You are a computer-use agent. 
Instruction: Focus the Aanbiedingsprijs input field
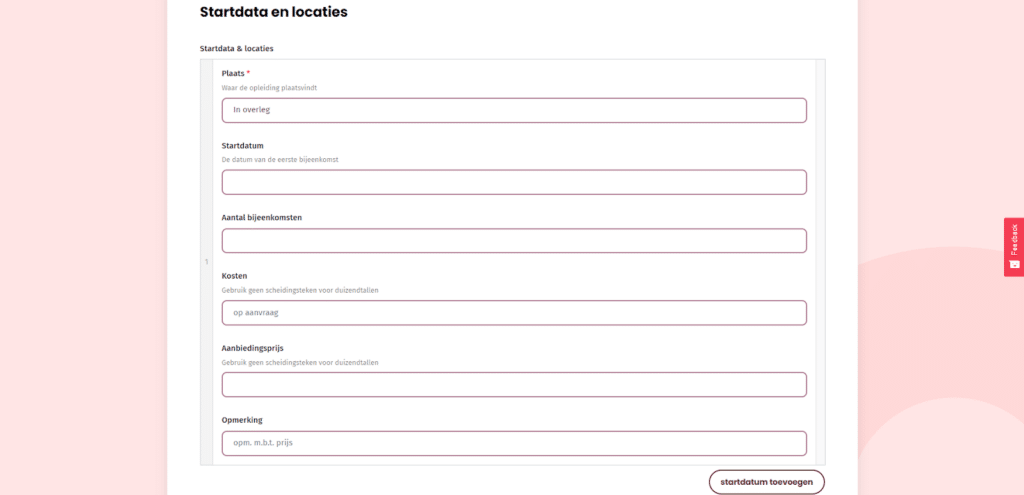coord(513,385)
